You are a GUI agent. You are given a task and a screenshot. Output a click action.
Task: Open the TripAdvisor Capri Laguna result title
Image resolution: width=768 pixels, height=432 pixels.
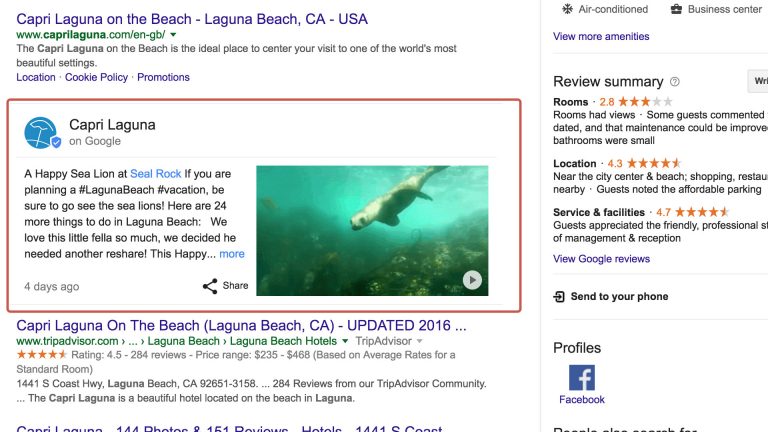tap(241, 325)
